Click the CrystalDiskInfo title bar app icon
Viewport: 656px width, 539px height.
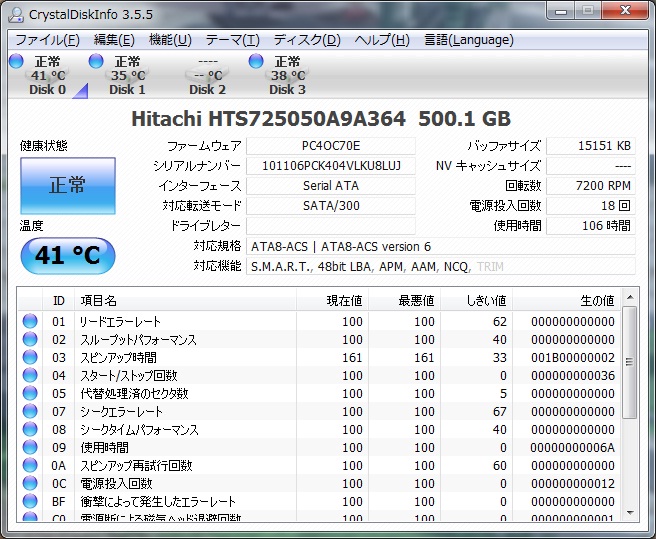pyautogui.click(x=15, y=12)
